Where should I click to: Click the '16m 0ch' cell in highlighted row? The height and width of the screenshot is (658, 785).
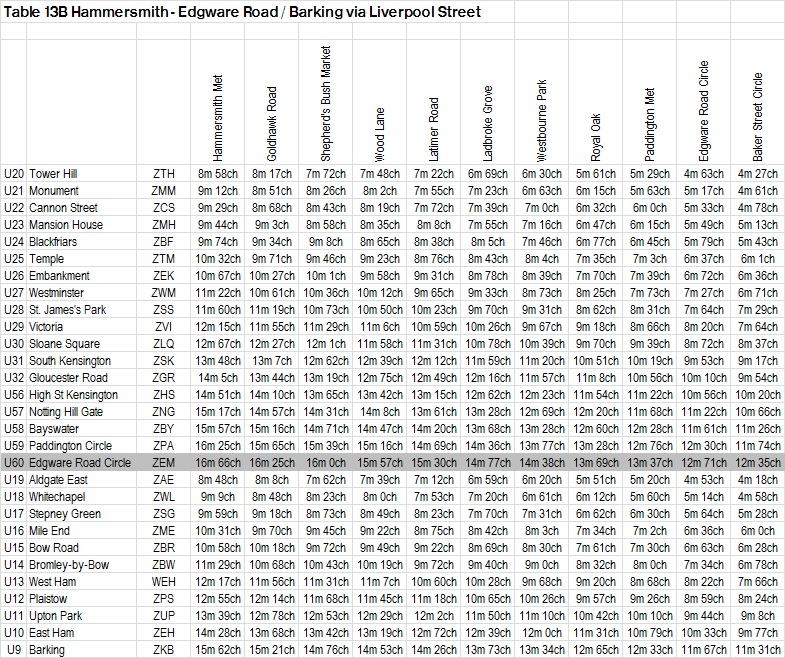click(x=325, y=463)
